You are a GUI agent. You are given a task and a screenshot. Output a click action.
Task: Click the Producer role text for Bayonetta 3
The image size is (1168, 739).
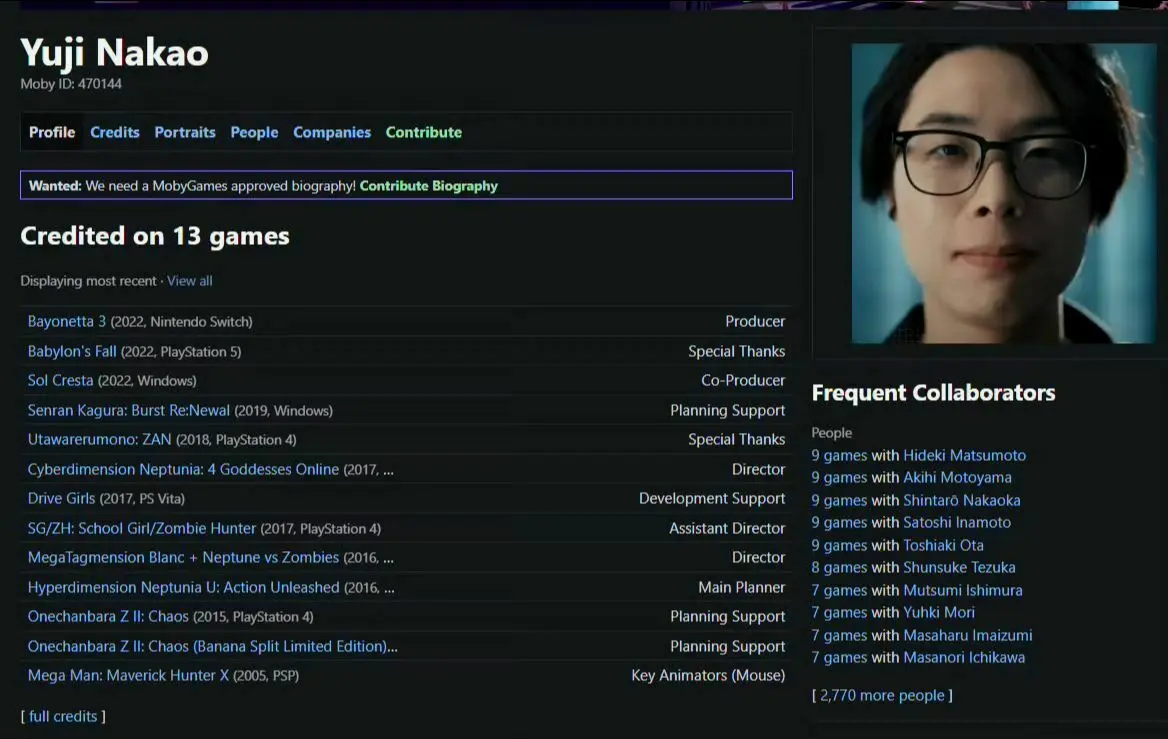[x=755, y=322]
